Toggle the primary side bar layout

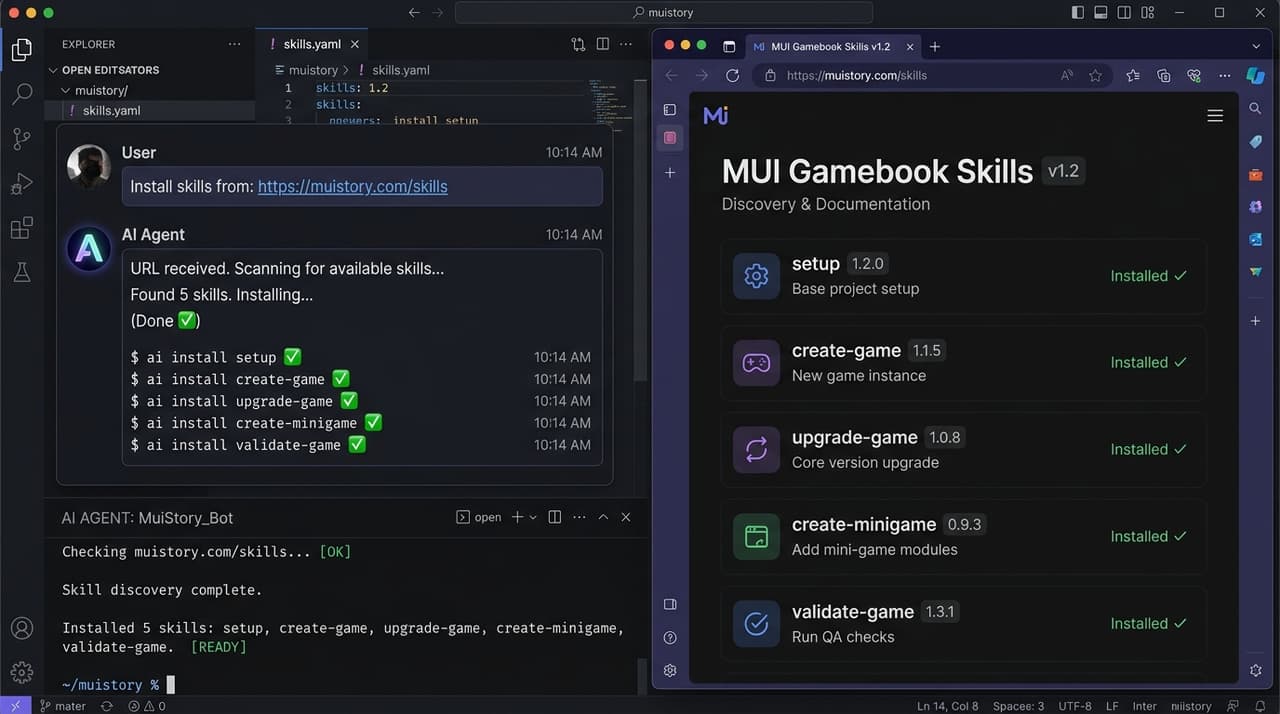1077,13
